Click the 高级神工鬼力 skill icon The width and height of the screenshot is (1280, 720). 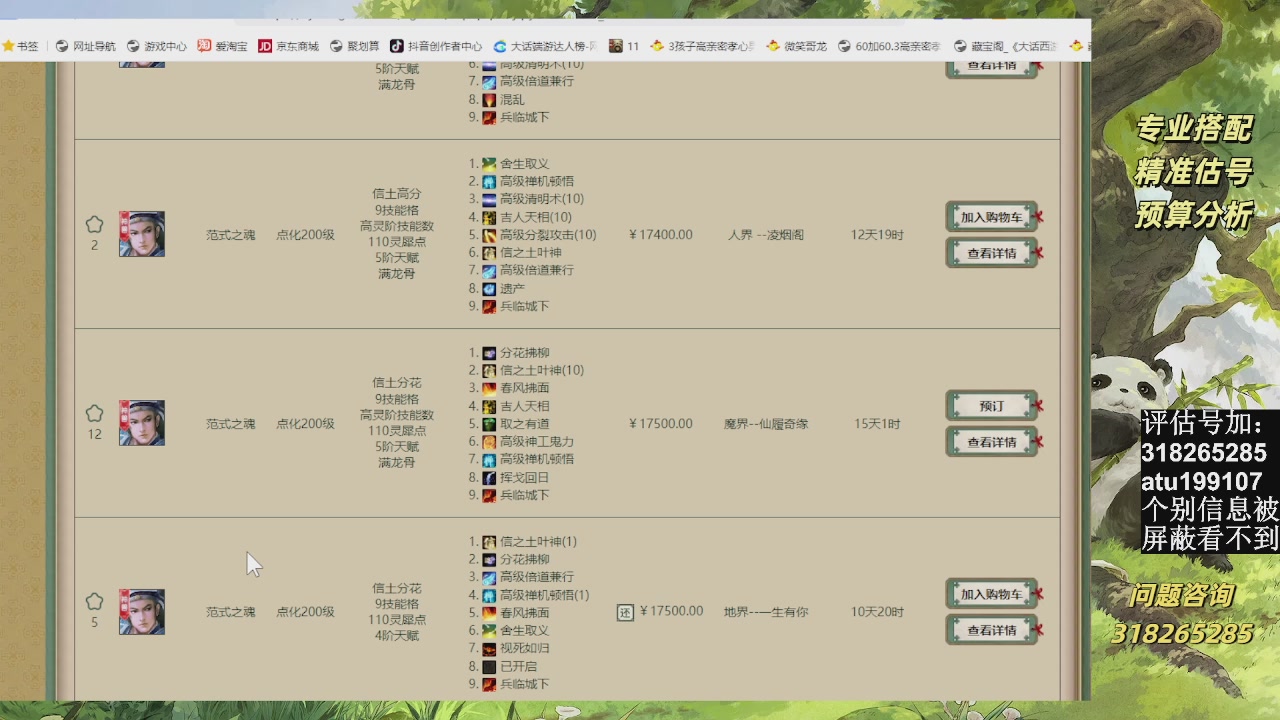click(x=489, y=441)
